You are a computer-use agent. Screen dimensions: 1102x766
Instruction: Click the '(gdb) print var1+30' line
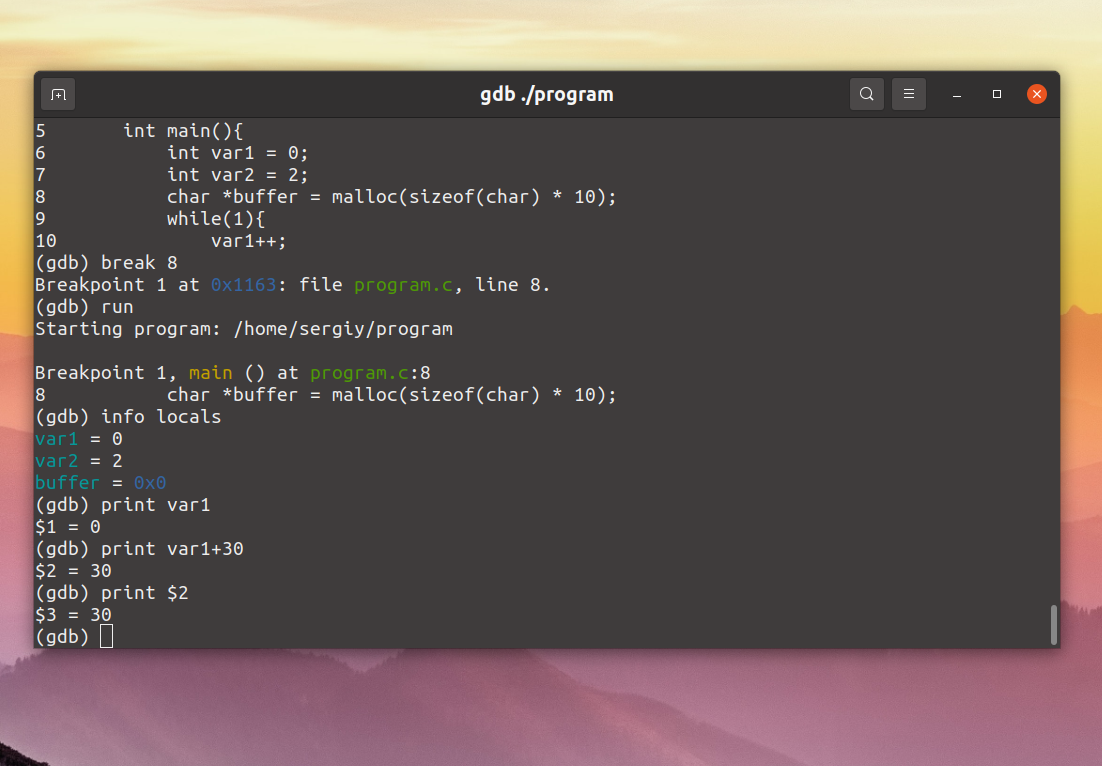[x=139, y=549]
